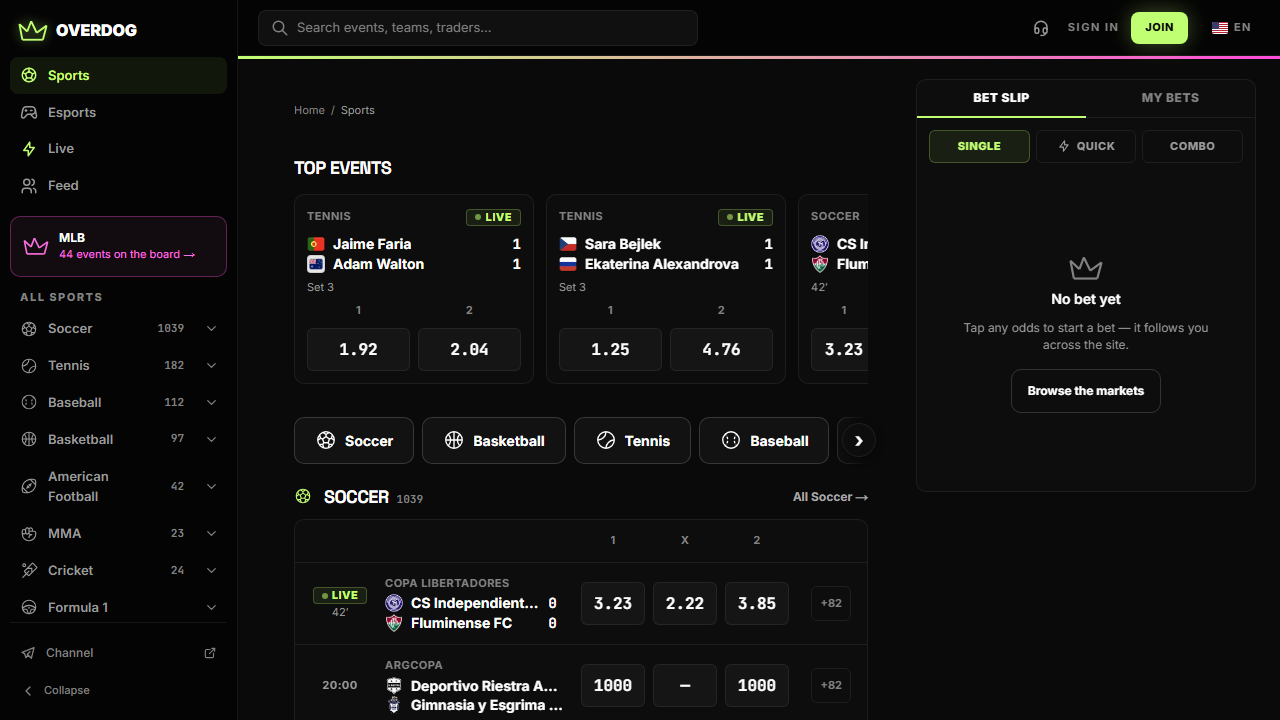Collapse the sidebar using Collapse
This screenshot has width=1280, height=720.
[x=57, y=690]
